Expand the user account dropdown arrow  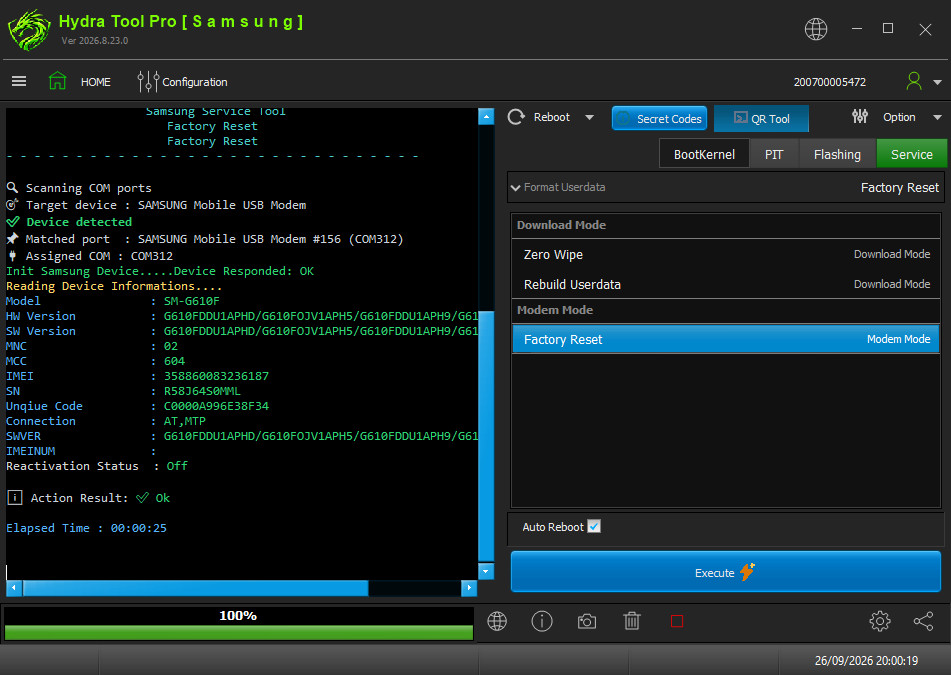(x=937, y=82)
